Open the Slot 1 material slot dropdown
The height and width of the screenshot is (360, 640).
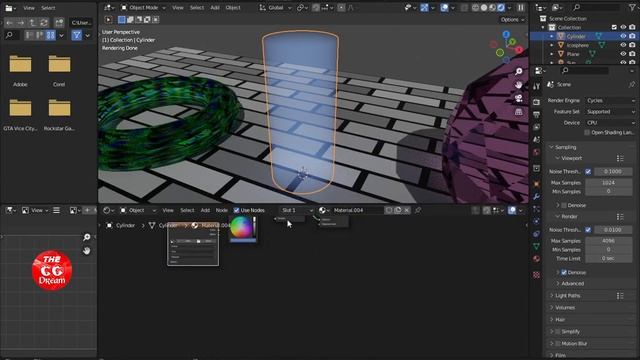[297, 210]
